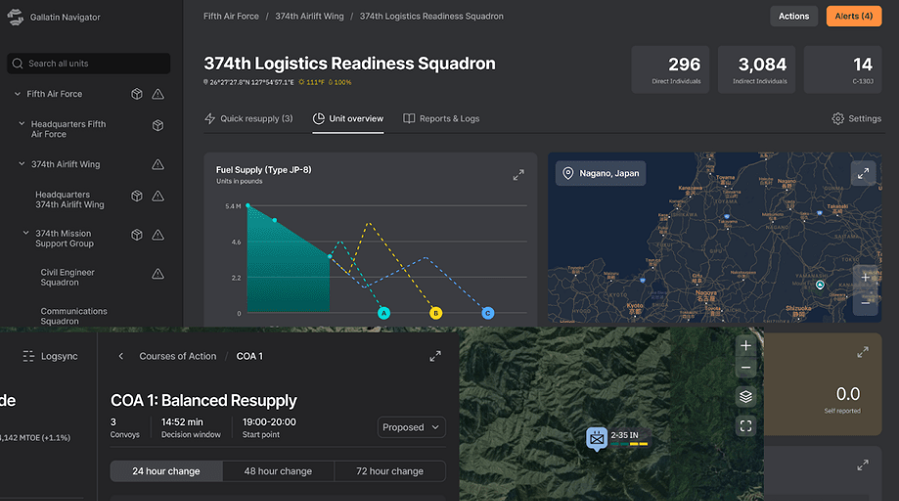Go back with the Courses of Action arrow
Image resolution: width=899 pixels, height=501 pixels.
[121, 356]
